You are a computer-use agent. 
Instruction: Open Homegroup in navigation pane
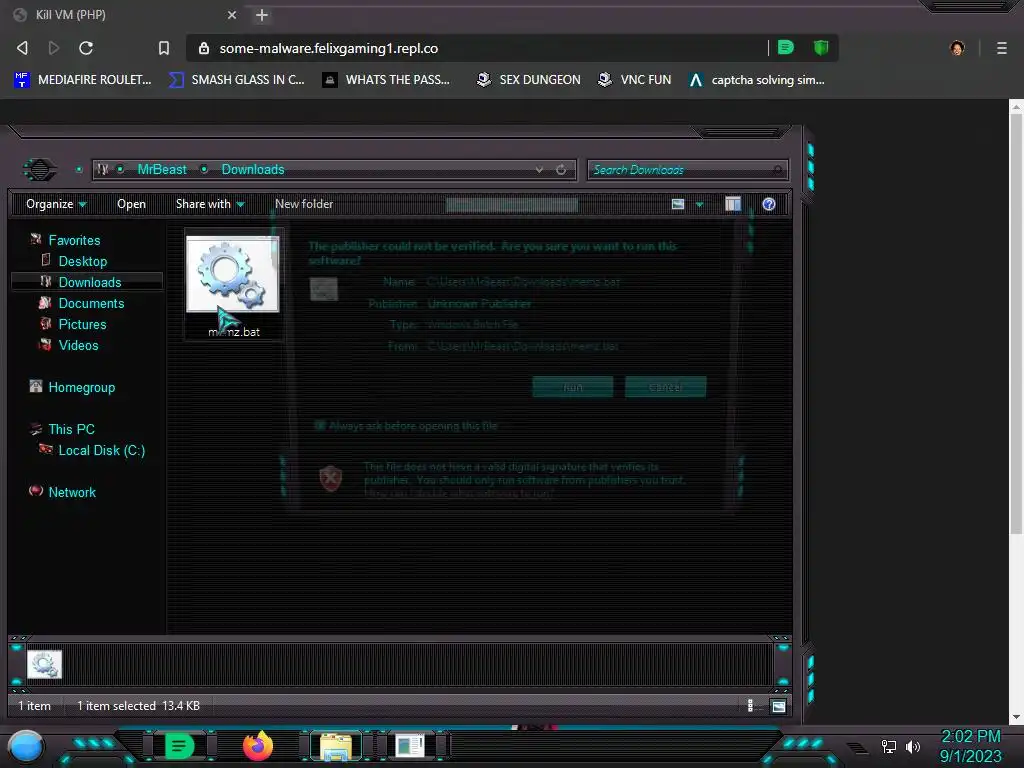click(x=82, y=387)
